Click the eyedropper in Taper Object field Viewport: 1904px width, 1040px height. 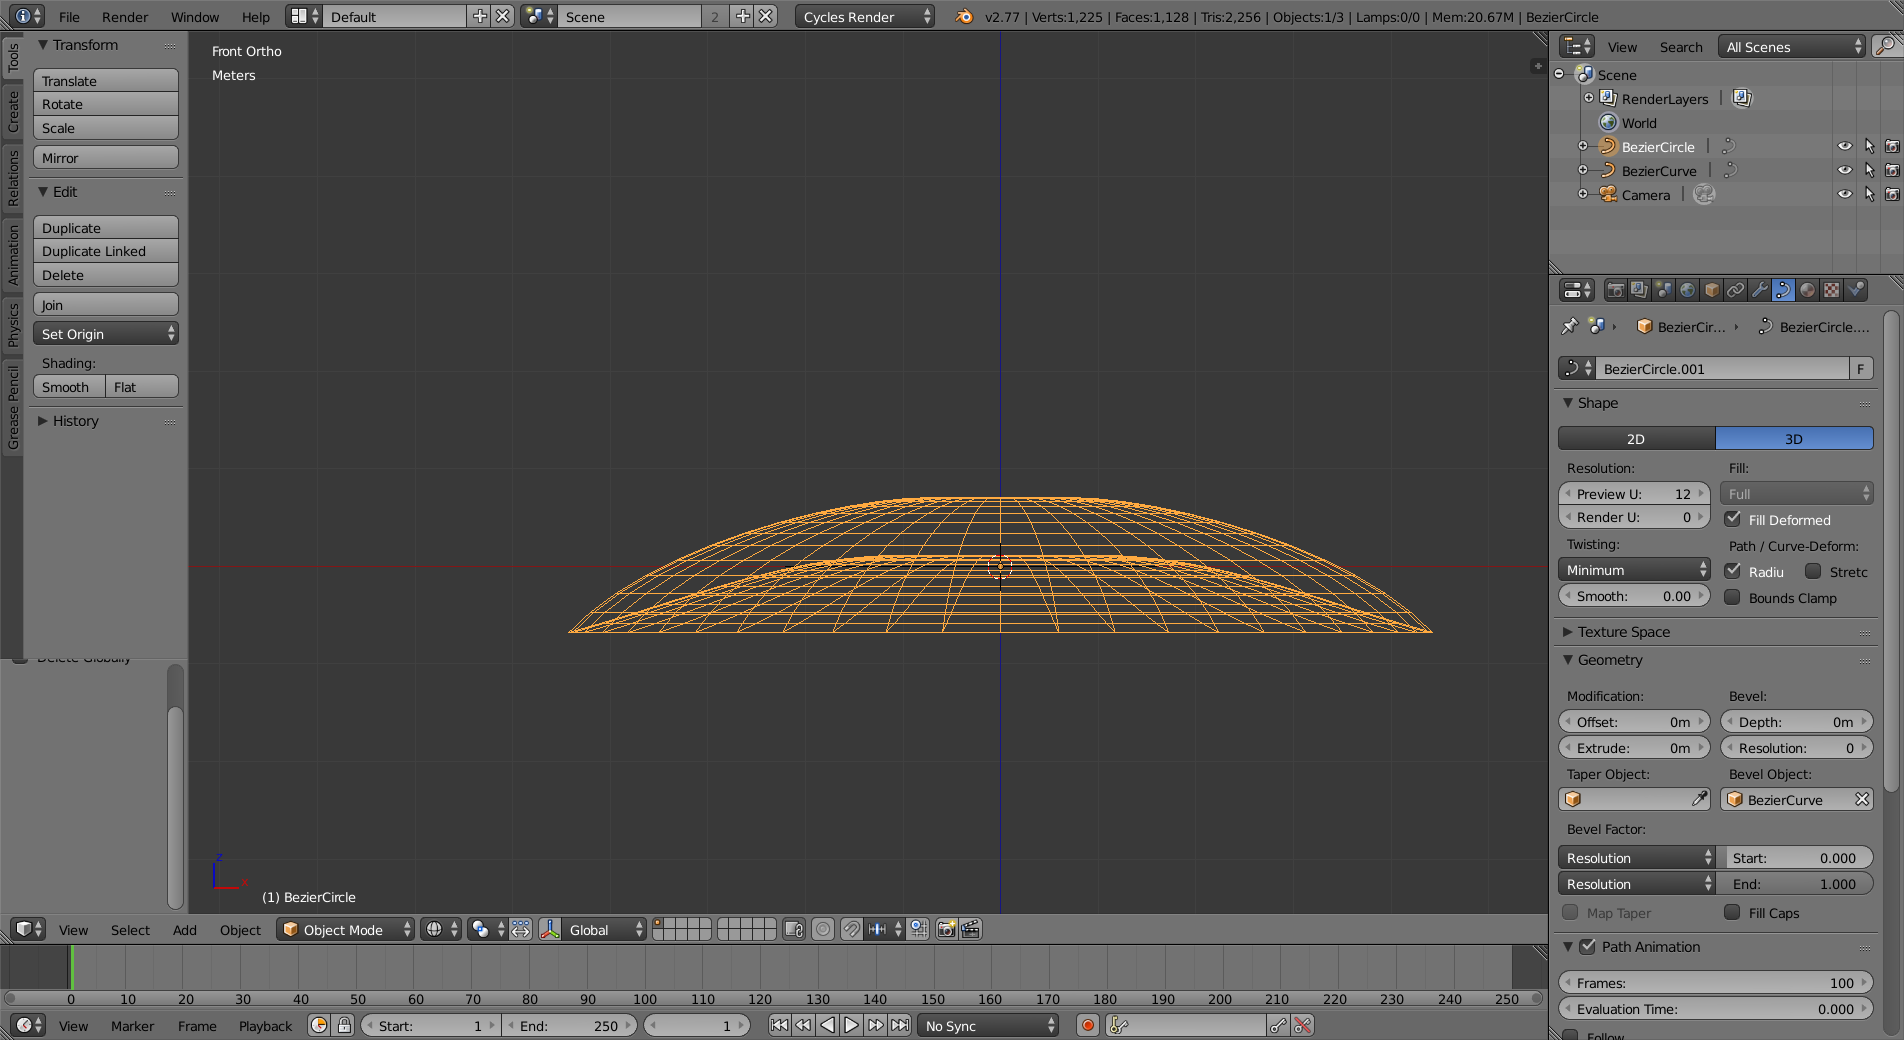(x=1699, y=799)
